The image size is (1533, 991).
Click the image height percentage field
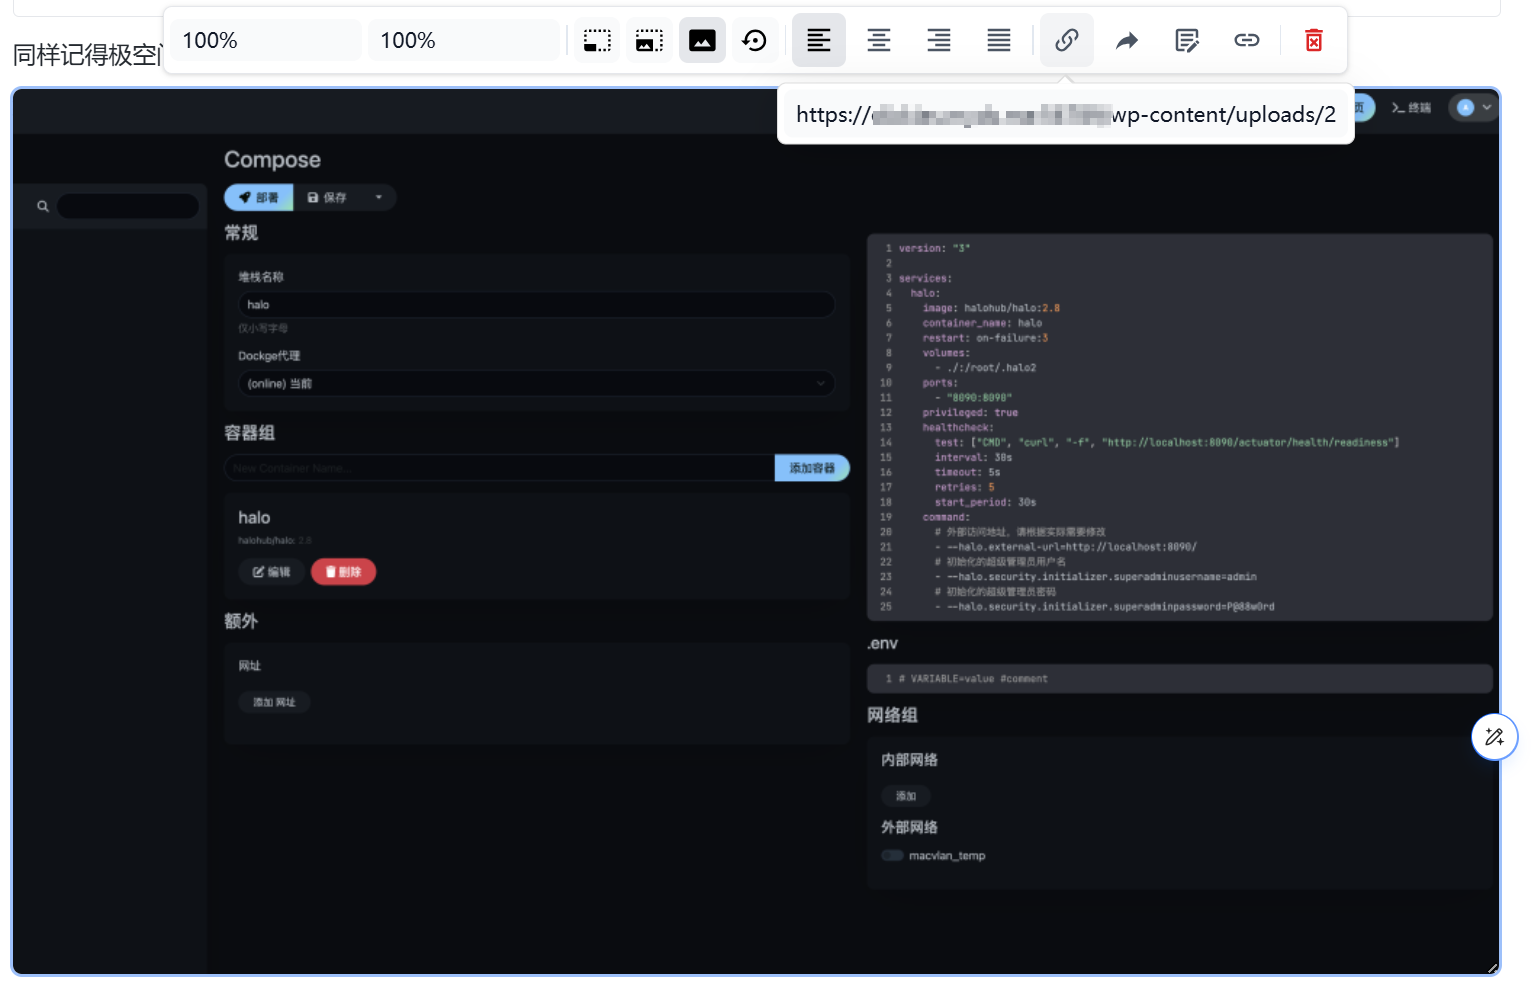[463, 41]
